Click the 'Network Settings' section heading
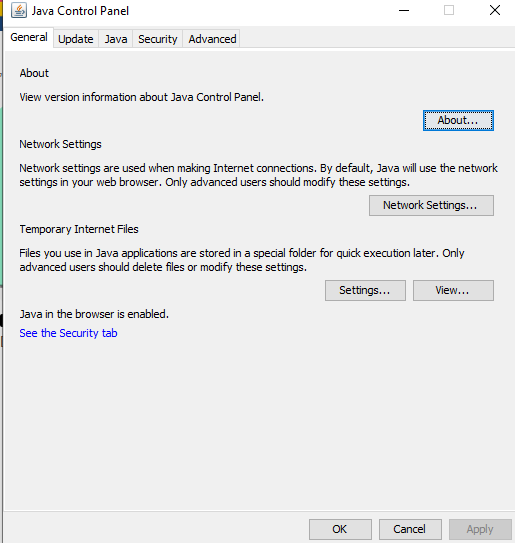515x543 pixels. click(60, 144)
